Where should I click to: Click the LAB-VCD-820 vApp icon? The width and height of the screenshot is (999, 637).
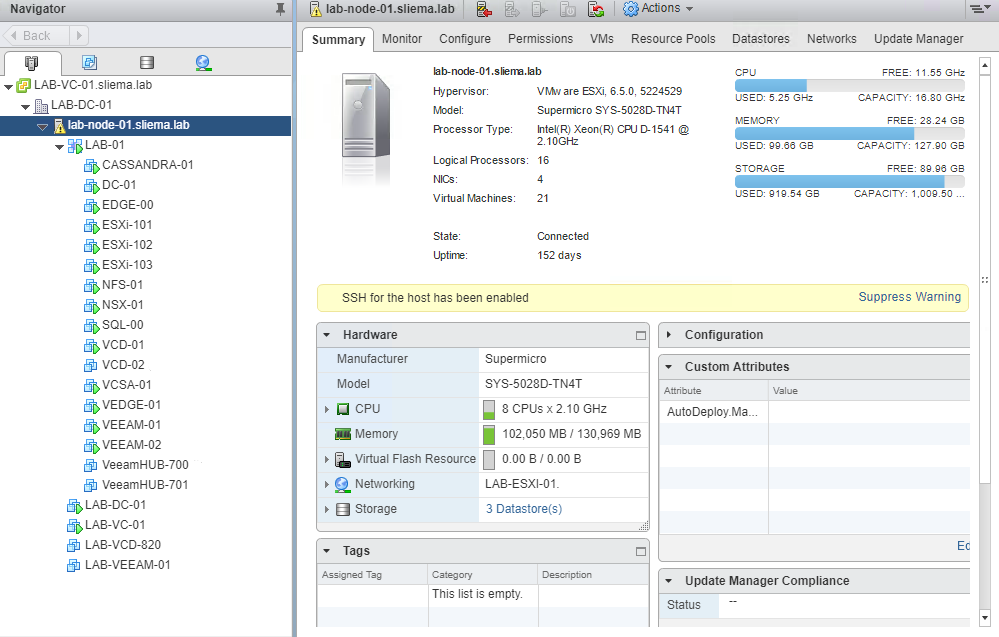click(74, 545)
